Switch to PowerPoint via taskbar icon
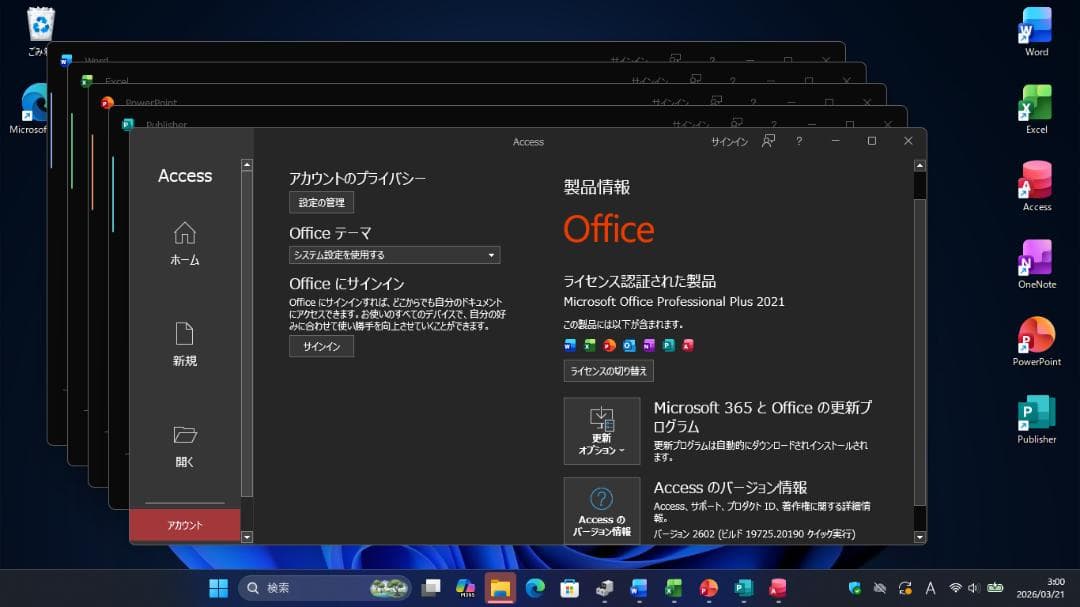This screenshot has height=607, width=1080. coord(708,588)
